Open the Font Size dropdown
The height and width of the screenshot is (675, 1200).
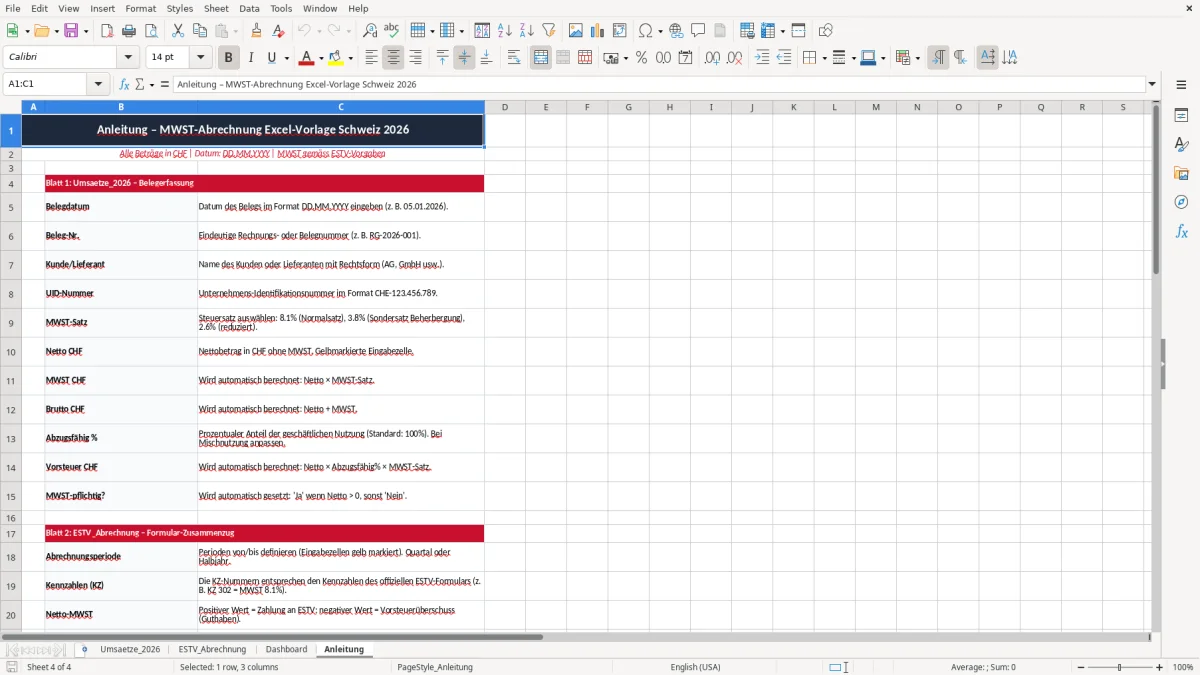click(x=201, y=58)
